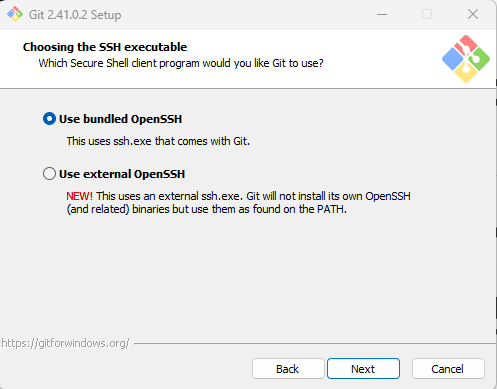Click the 'This uses ssh.exe that comes with Git' description
Screen dimensions: 497x389
pos(158,141)
